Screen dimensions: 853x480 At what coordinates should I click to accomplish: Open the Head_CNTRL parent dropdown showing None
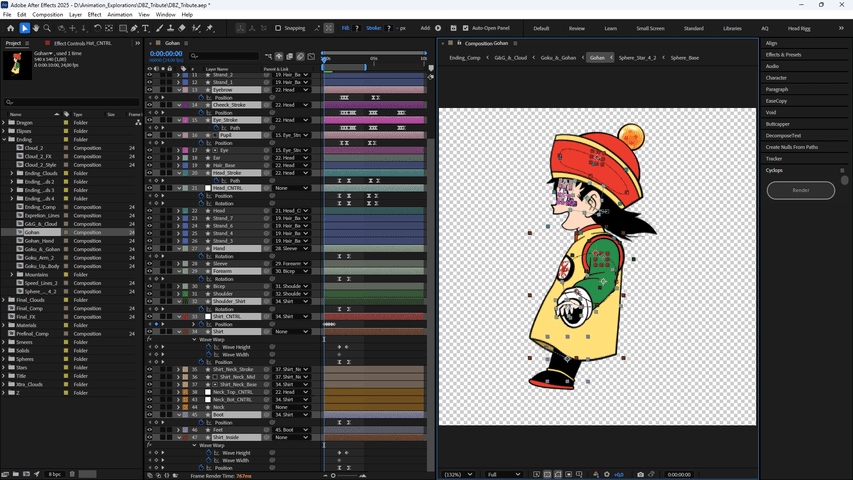coord(292,188)
